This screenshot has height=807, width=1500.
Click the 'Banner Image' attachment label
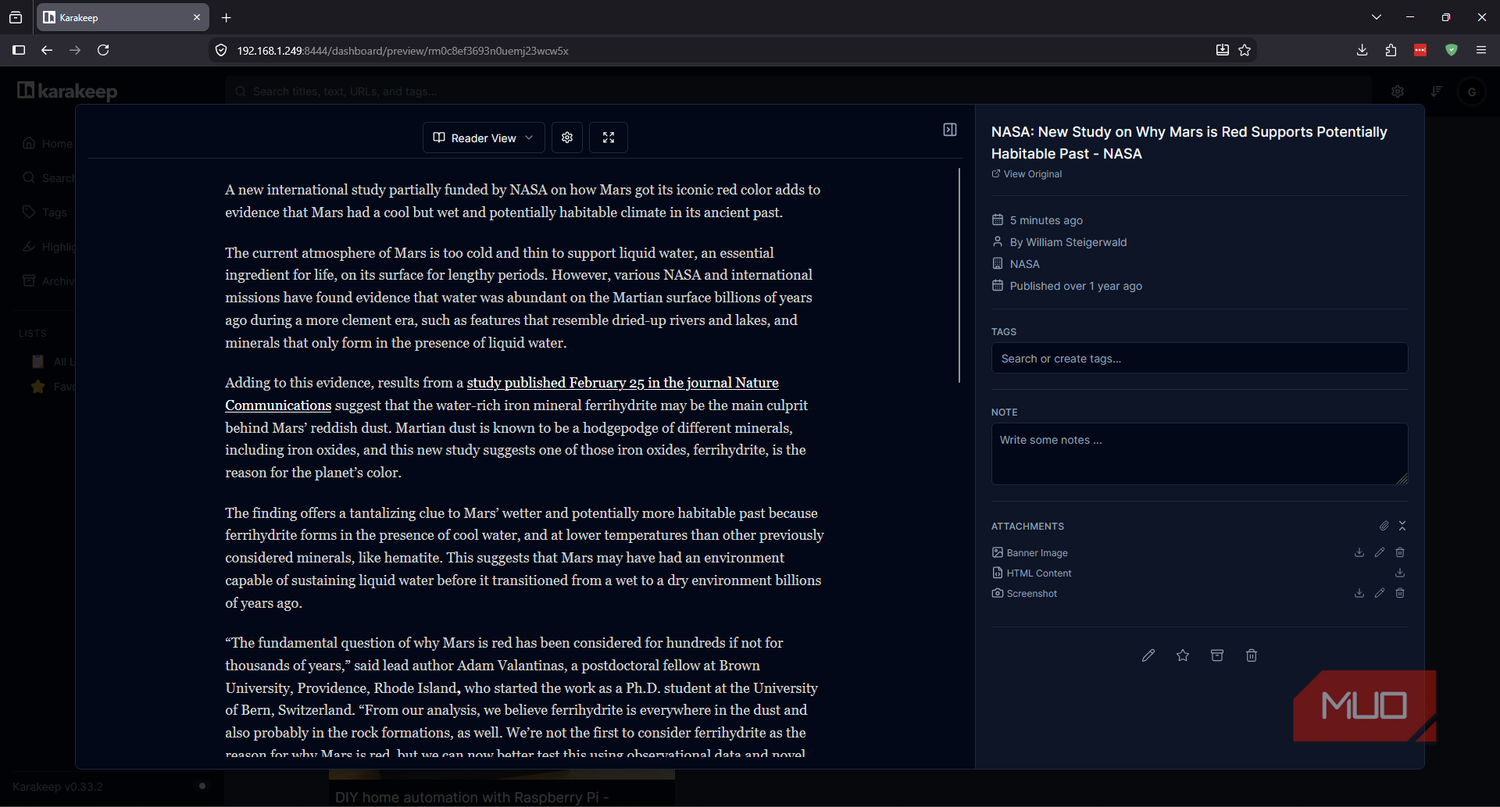1037,553
